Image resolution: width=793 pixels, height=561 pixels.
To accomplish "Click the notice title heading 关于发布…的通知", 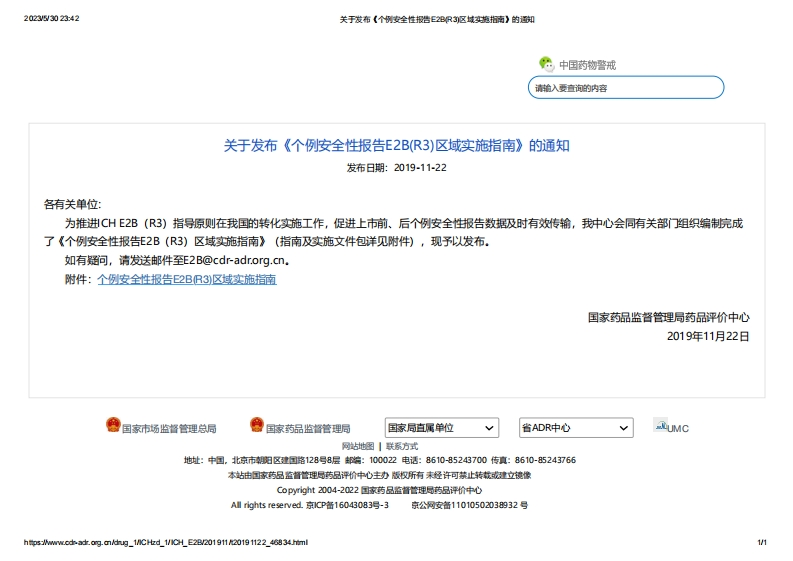I will tap(396, 146).
